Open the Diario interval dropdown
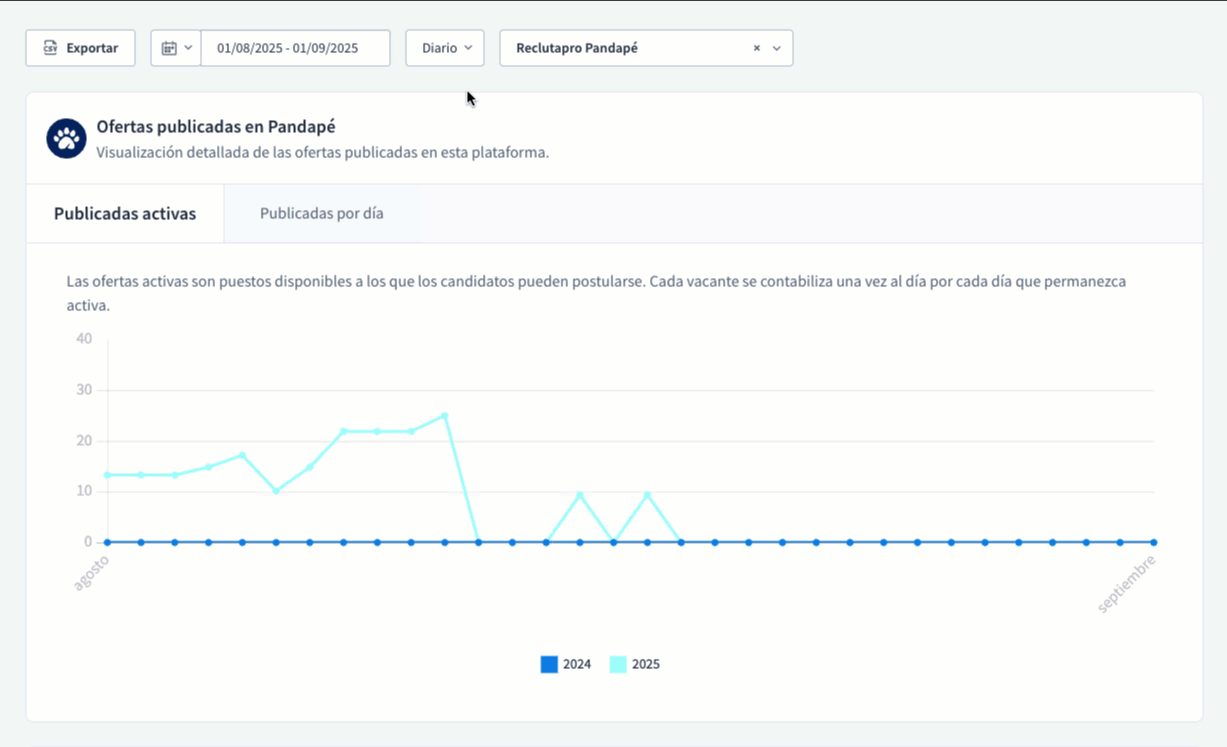Viewport: 1227px width, 747px height. [x=444, y=47]
